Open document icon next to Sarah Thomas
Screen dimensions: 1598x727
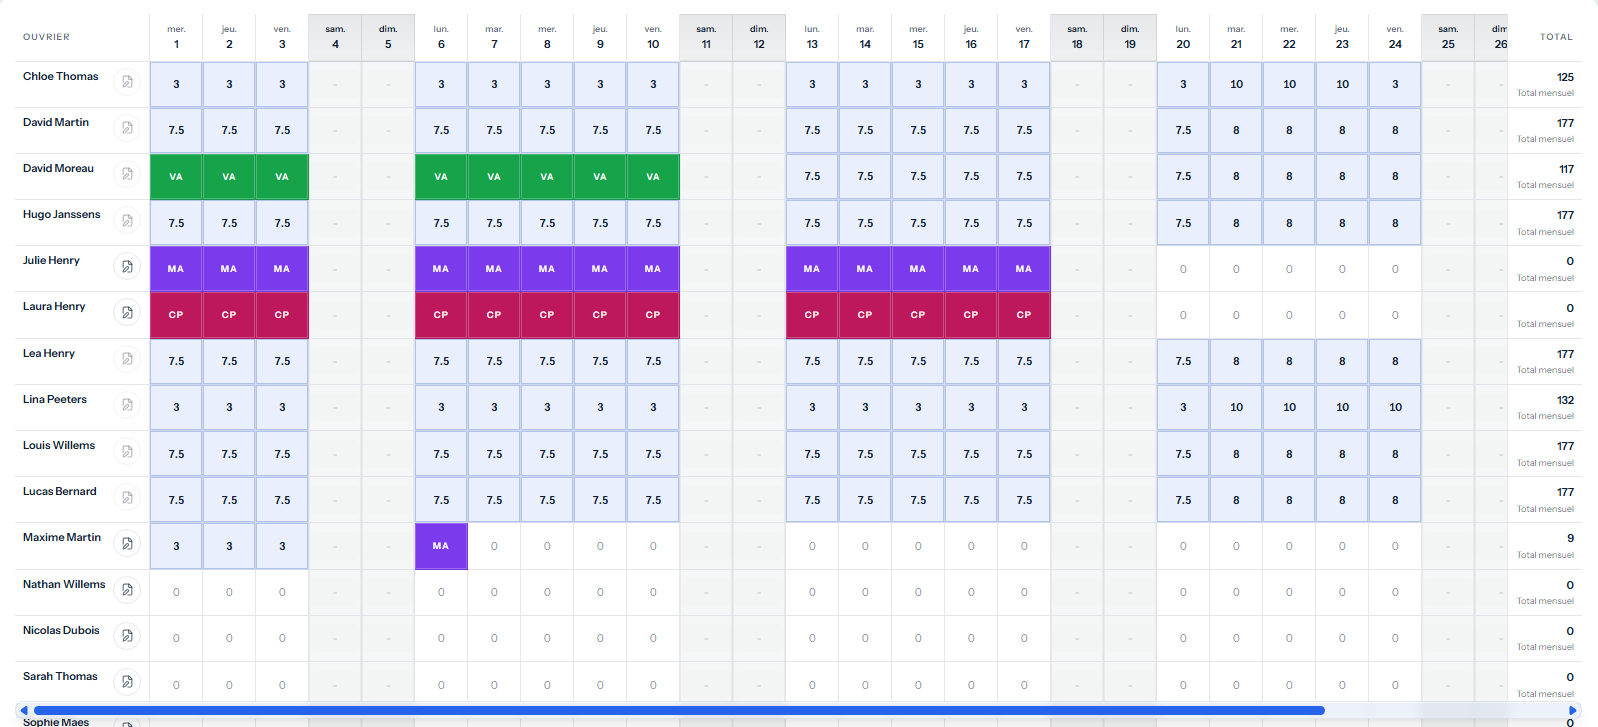pos(127,682)
